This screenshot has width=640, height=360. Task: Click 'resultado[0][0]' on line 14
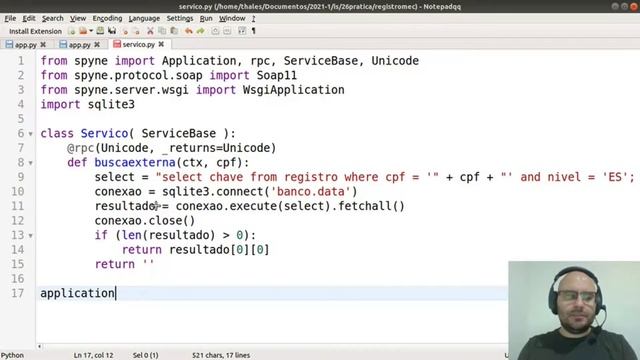click(219, 250)
